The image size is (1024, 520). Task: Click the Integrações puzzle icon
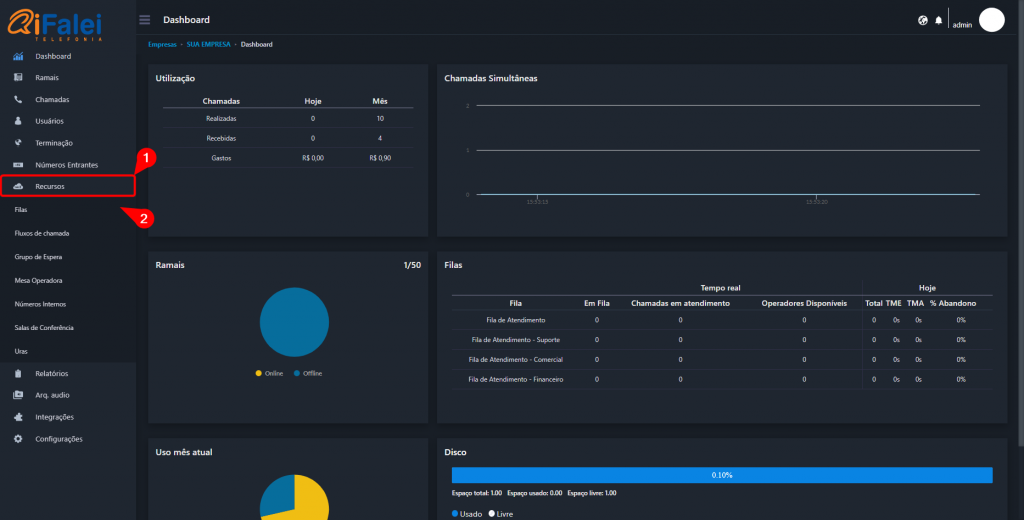[18, 417]
